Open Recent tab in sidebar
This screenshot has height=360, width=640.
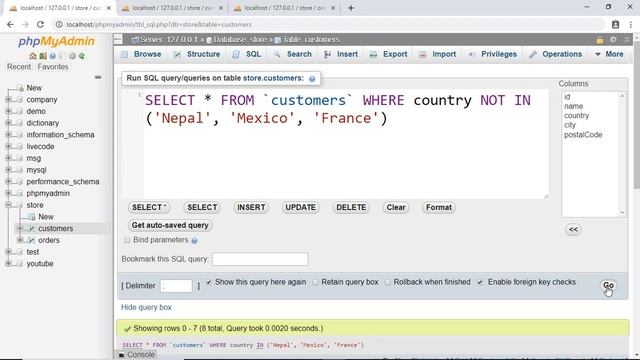[19, 67]
